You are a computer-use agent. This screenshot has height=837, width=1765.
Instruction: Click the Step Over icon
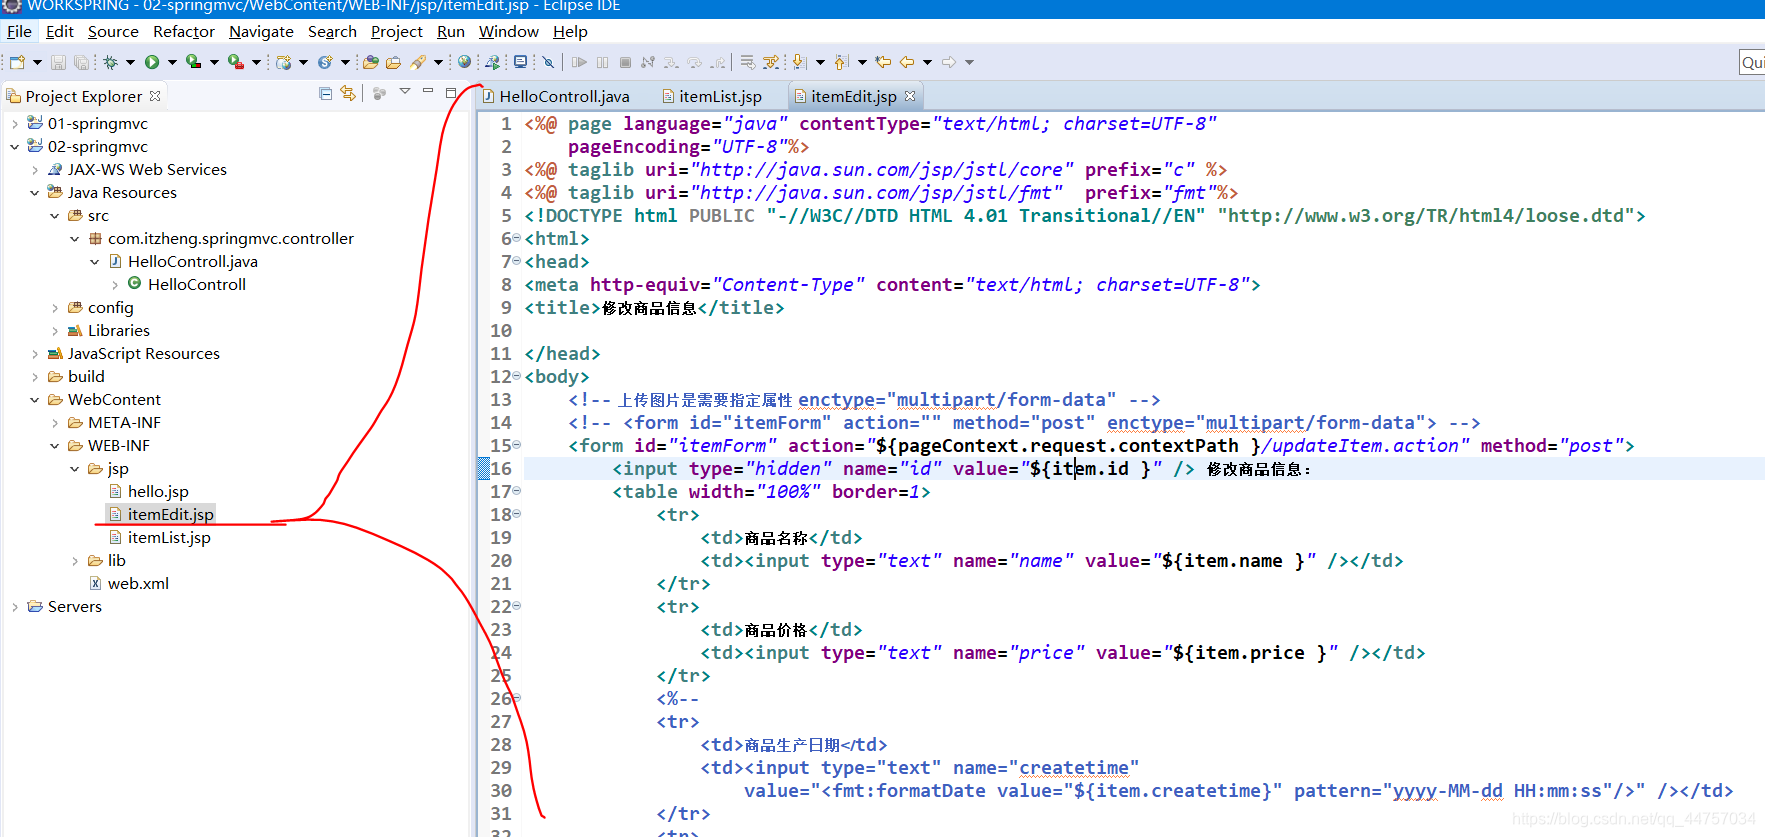(x=694, y=62)
